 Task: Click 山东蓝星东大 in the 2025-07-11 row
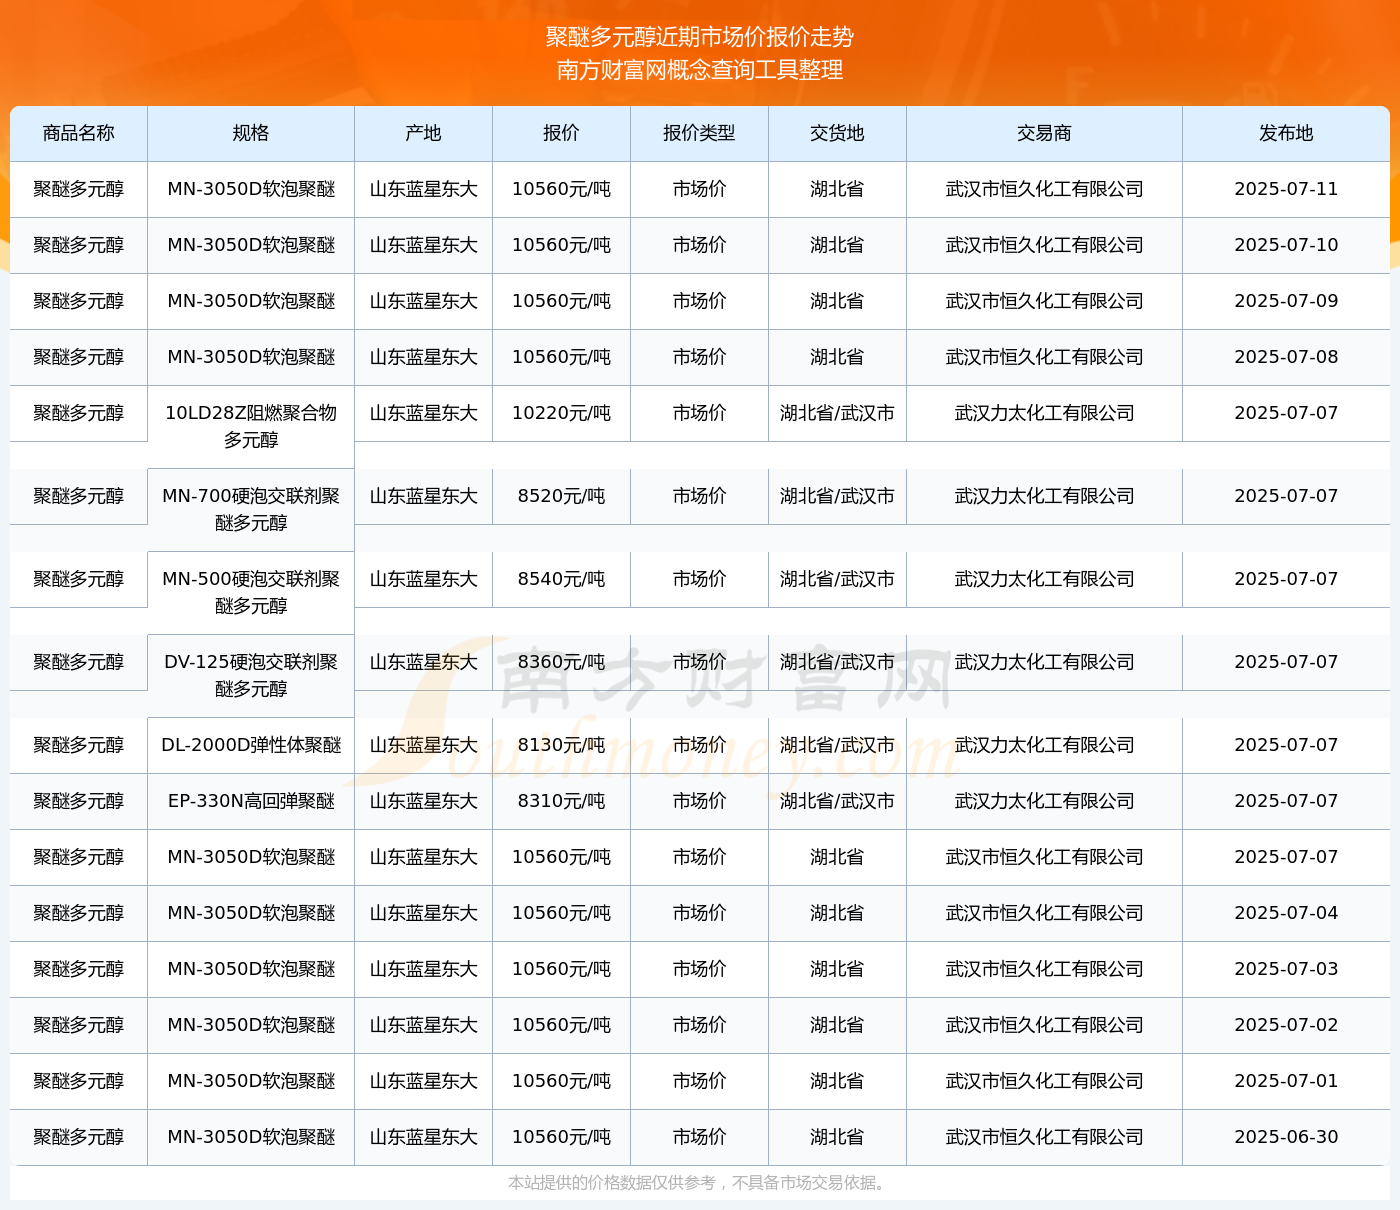click(x=424, y=189)
